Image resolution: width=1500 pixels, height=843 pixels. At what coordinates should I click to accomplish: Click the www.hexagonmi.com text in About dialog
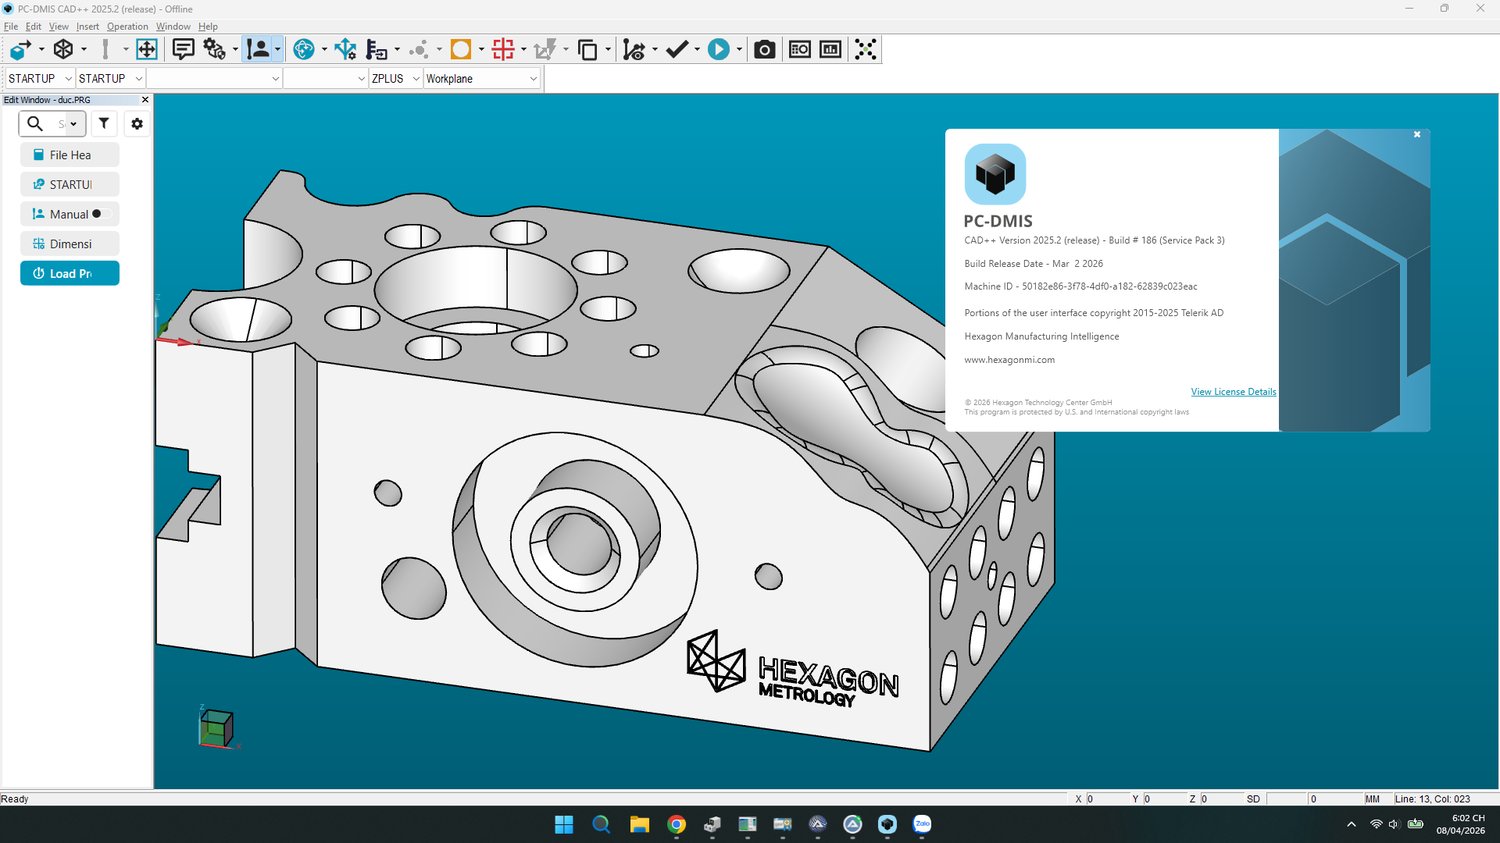point(1009,360)
